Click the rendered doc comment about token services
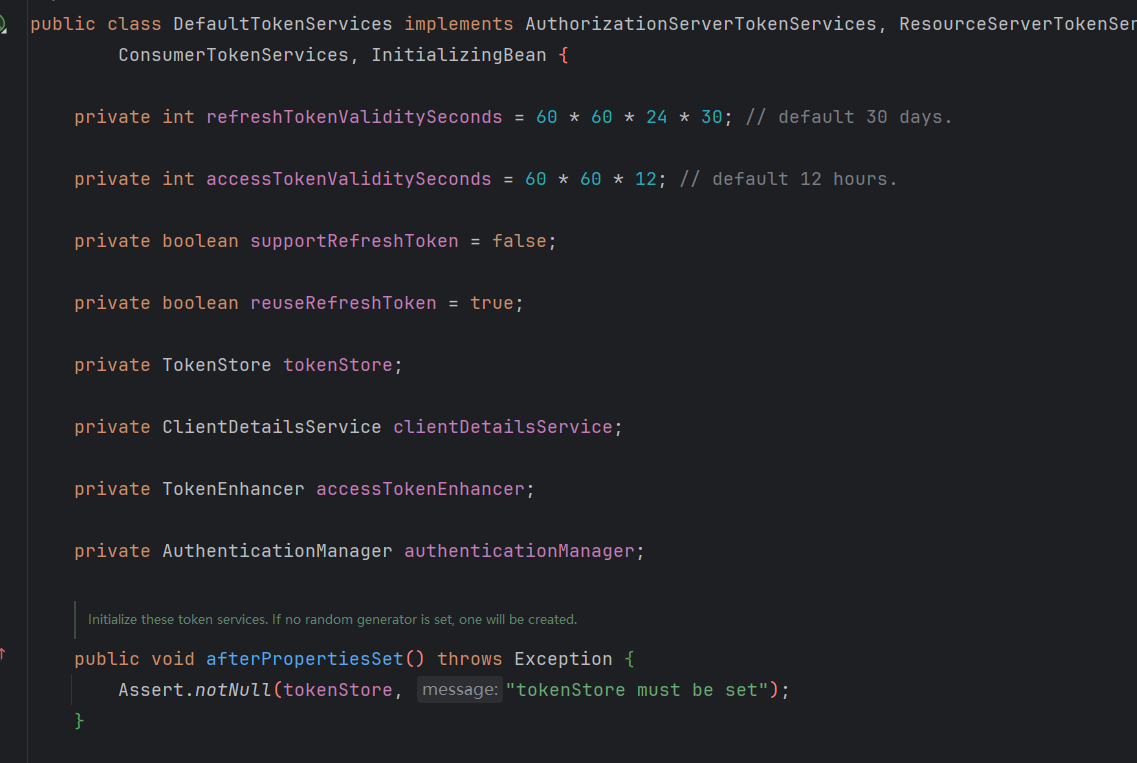 click(x=332, y=620)
